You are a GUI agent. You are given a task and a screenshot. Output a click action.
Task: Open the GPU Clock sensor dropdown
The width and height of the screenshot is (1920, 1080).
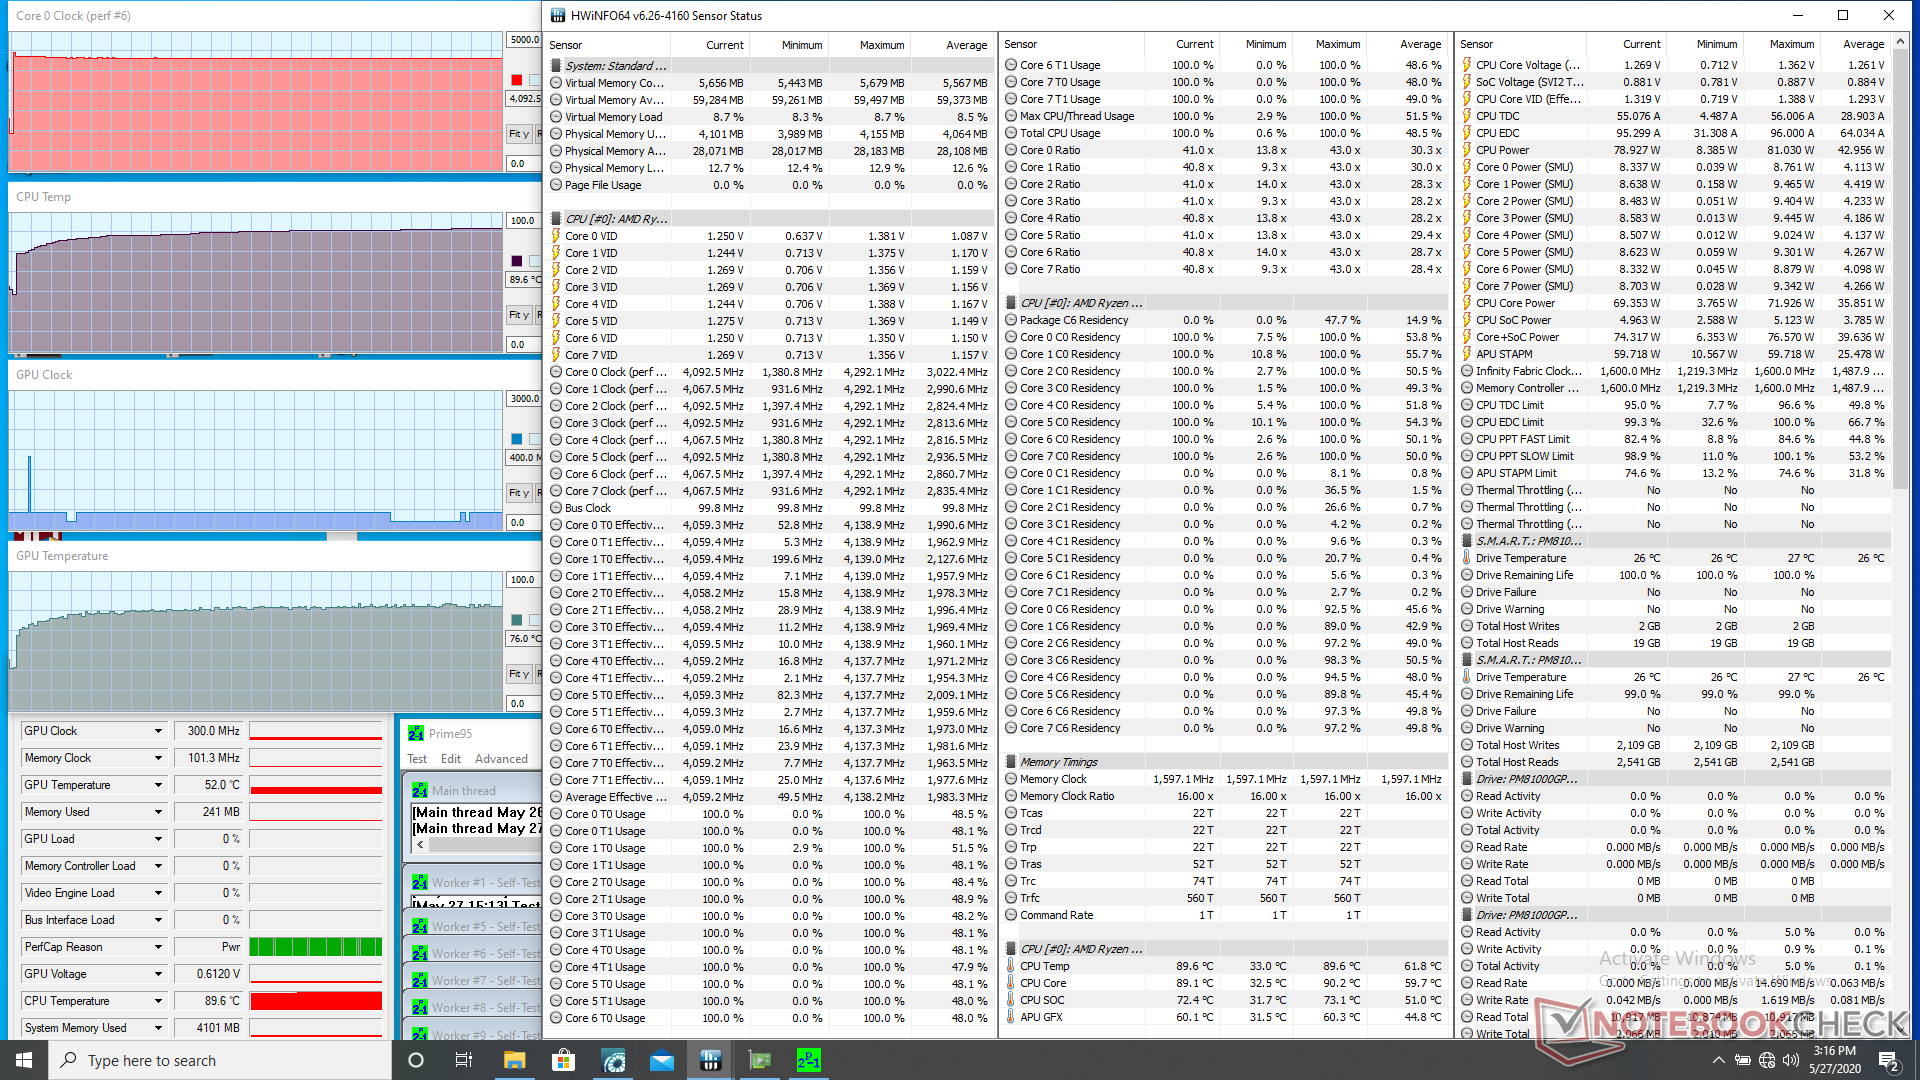click(158, 731)
